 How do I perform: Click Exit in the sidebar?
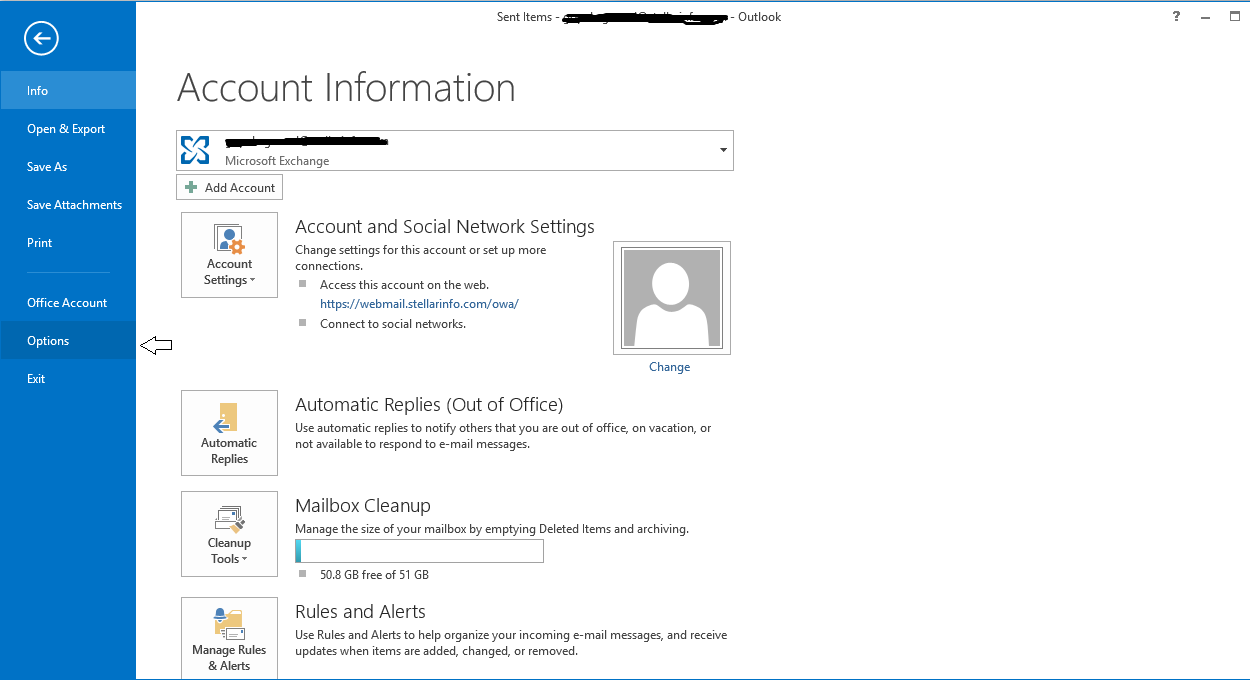click(68, 379)
